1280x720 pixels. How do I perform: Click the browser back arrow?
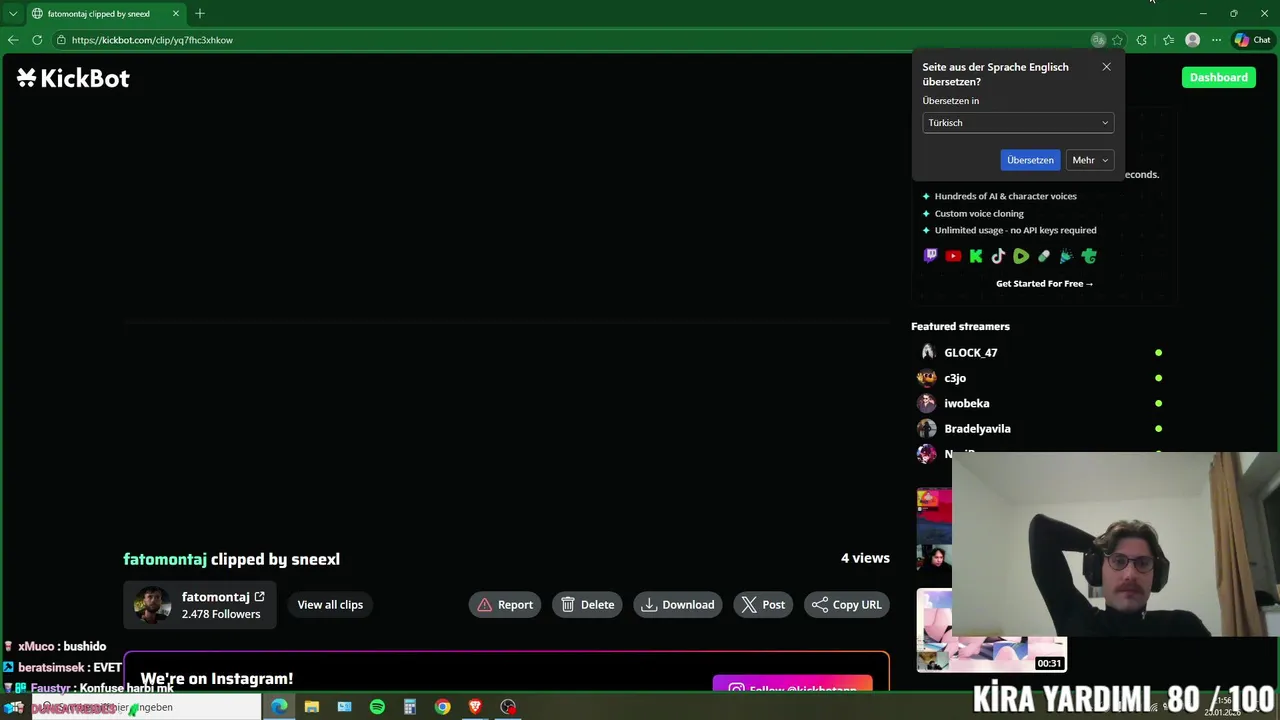pos(12,40)
